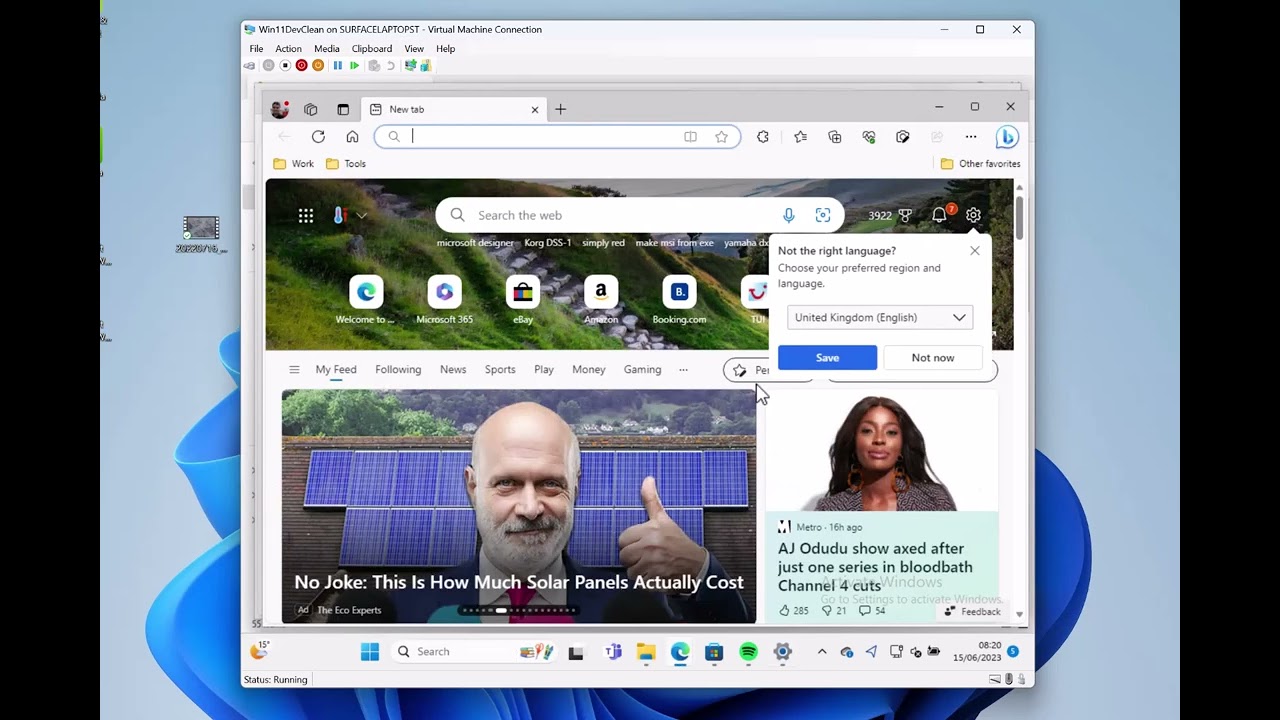Open the Booking.com quick link
Screen dimensions: 1280x720
679,300
